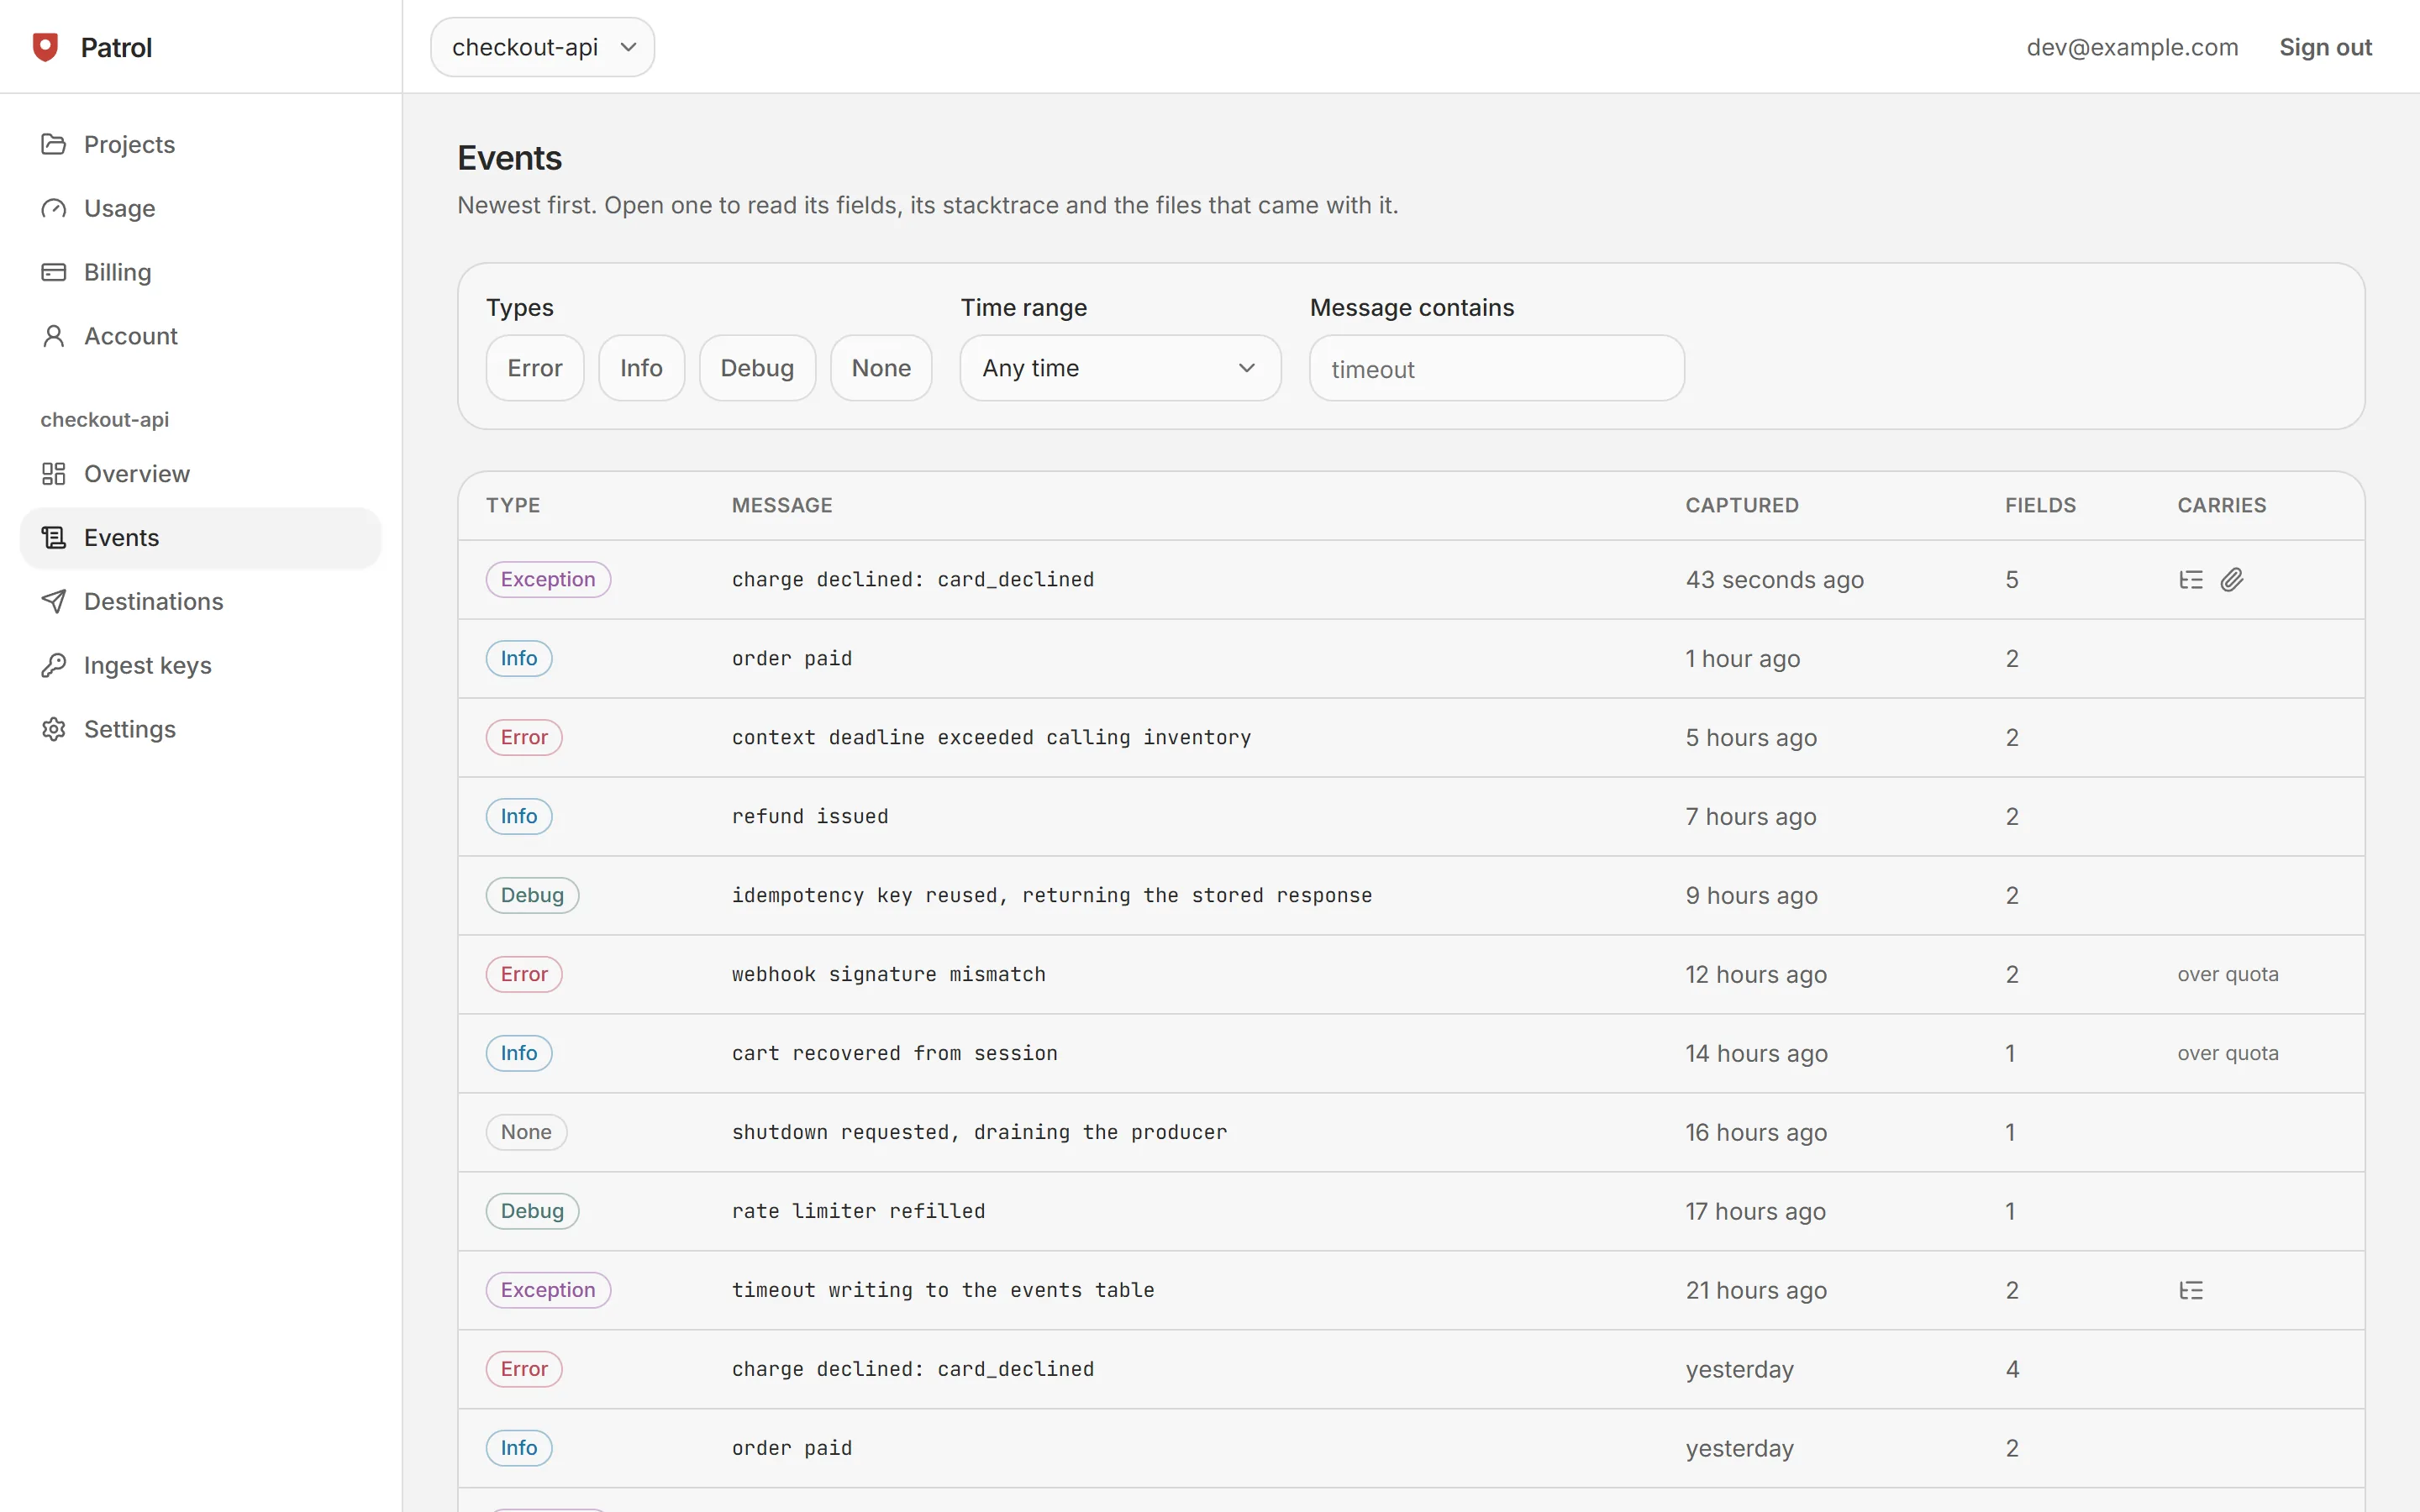Open Destinations for checkout-api

tap(200, 601)
